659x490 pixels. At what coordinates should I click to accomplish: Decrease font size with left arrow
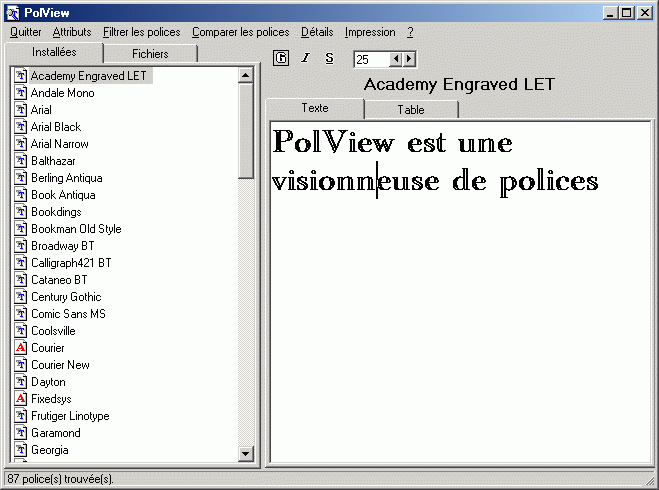coord(396,59)
